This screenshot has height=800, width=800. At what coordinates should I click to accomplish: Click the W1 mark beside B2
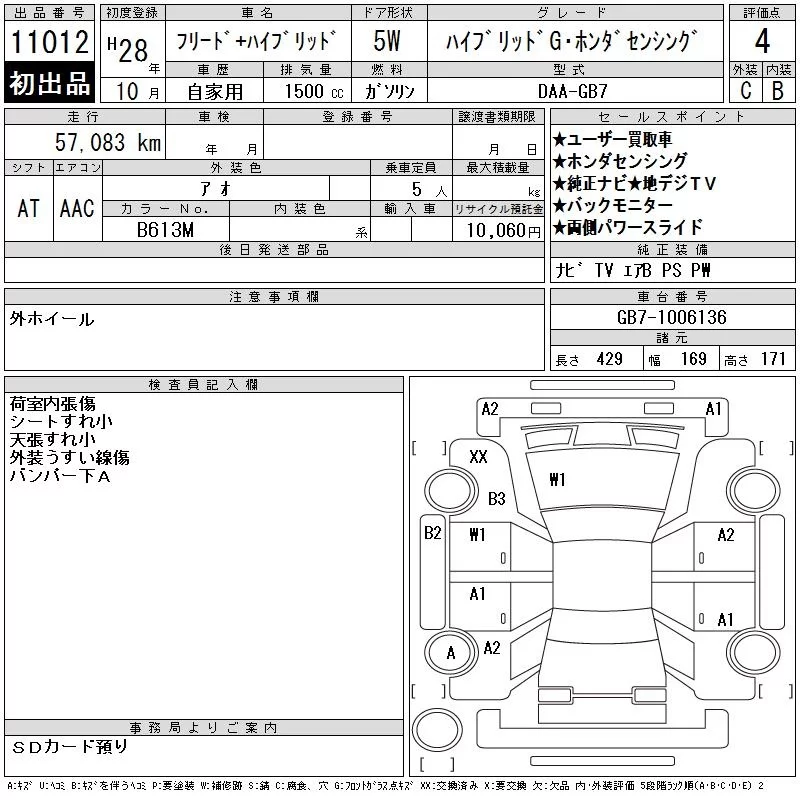point(478,535)
